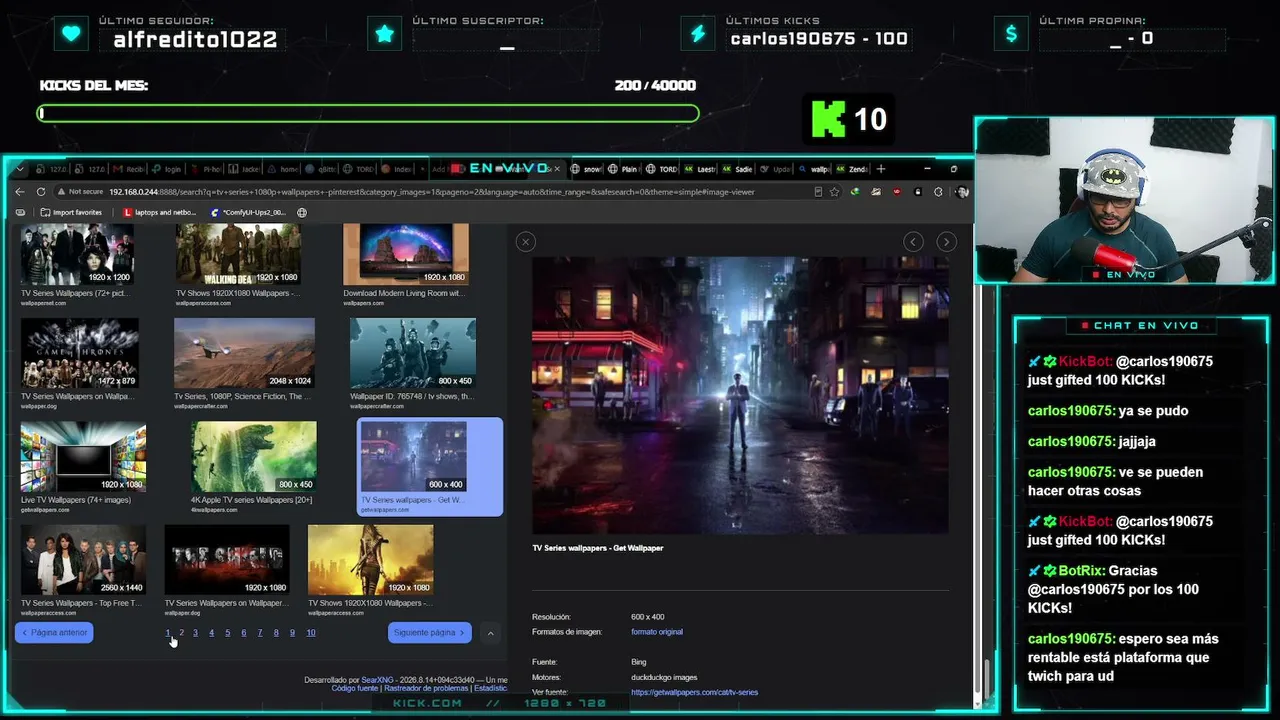
Task: Open the ComfyUI-Ups2 bookmark
Action: 248,212
